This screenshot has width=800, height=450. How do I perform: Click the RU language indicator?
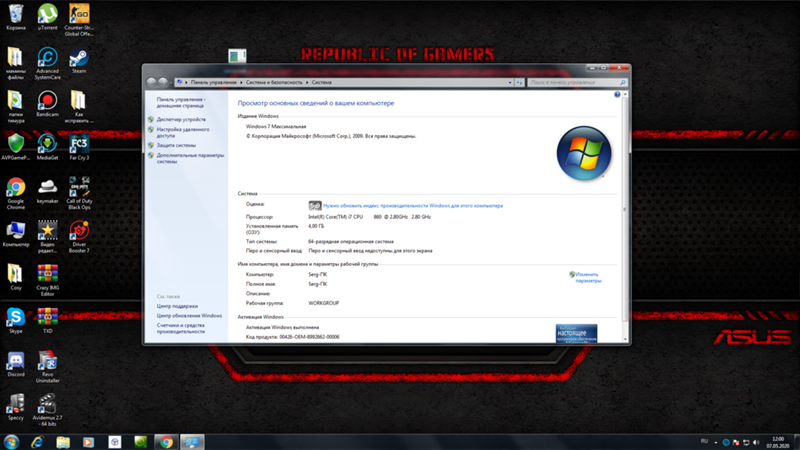pyautogui.click(x=704, y=441)
